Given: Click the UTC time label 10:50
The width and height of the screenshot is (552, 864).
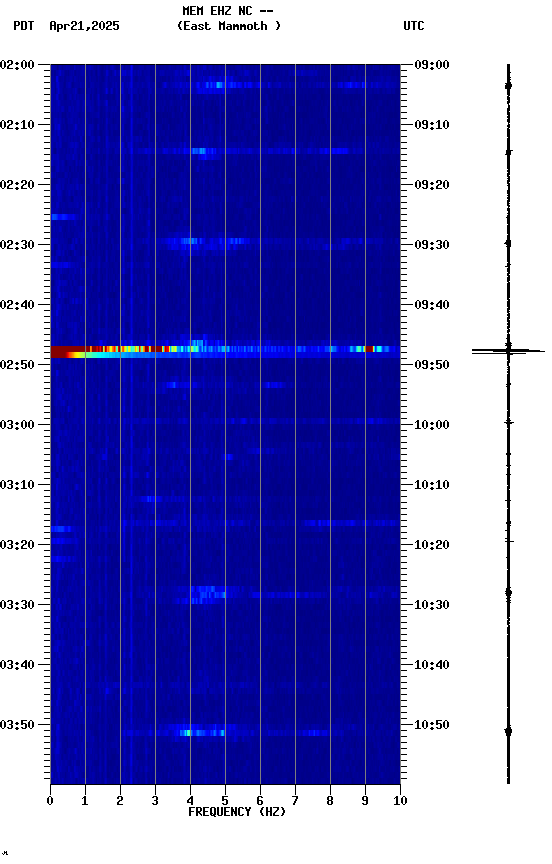Looking at the screenshot, I should click(432, 725).
